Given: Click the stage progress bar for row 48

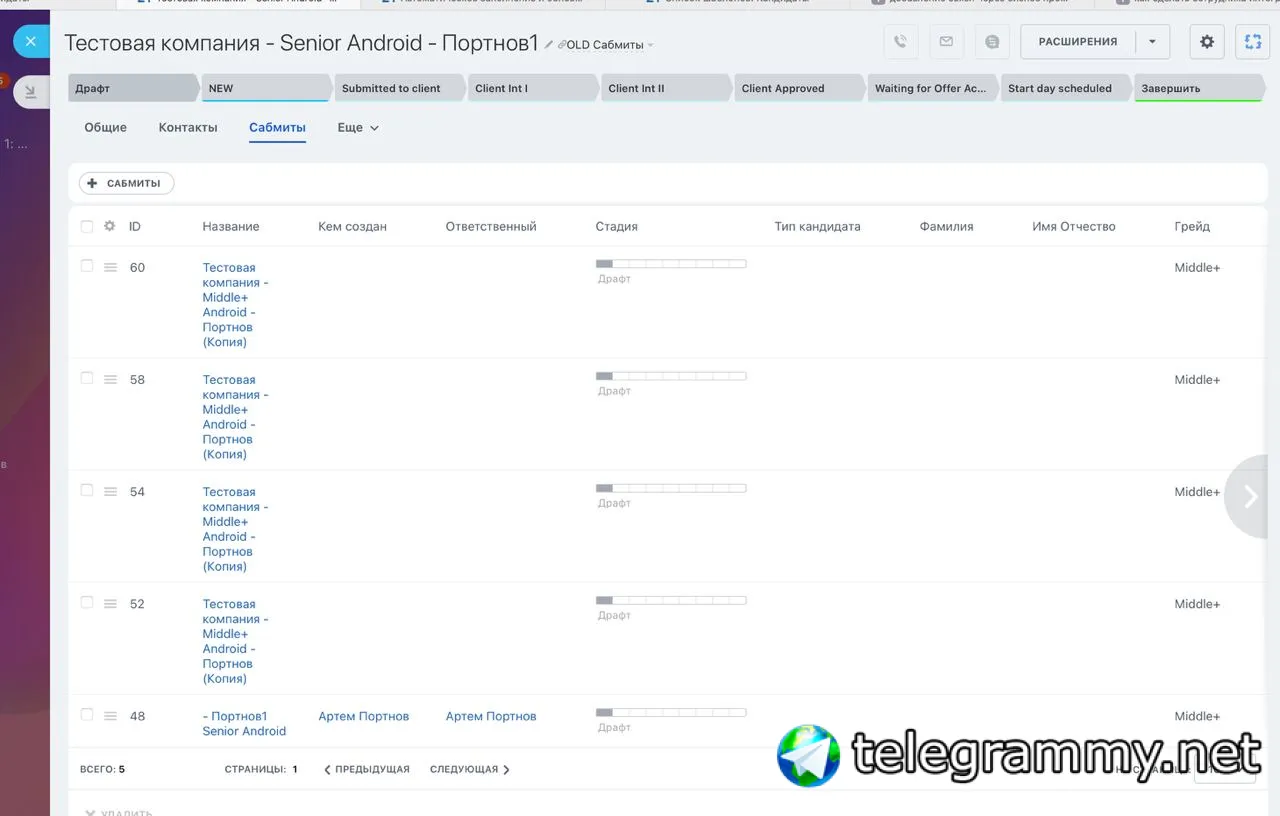Looking at the screenshot, I should point(671,712).
